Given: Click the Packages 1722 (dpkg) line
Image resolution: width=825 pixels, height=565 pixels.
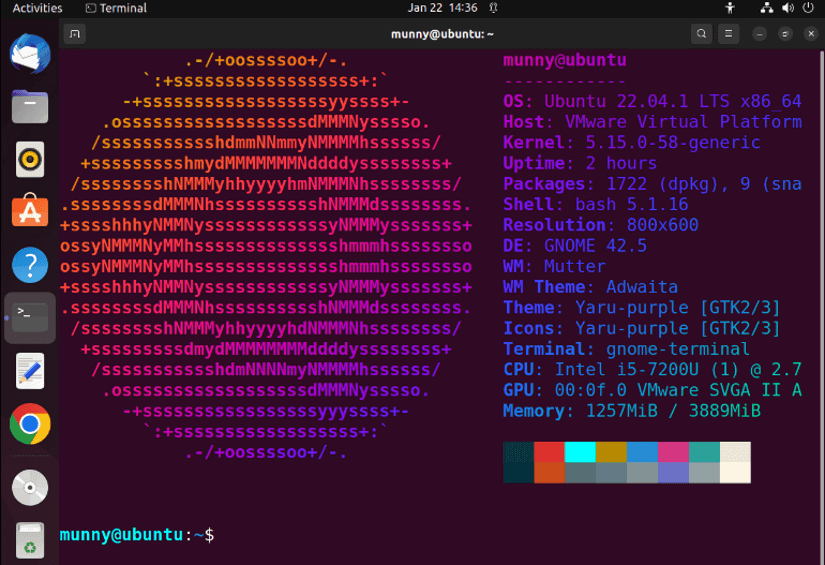Looking at the screenshot, I should (652, 184).
